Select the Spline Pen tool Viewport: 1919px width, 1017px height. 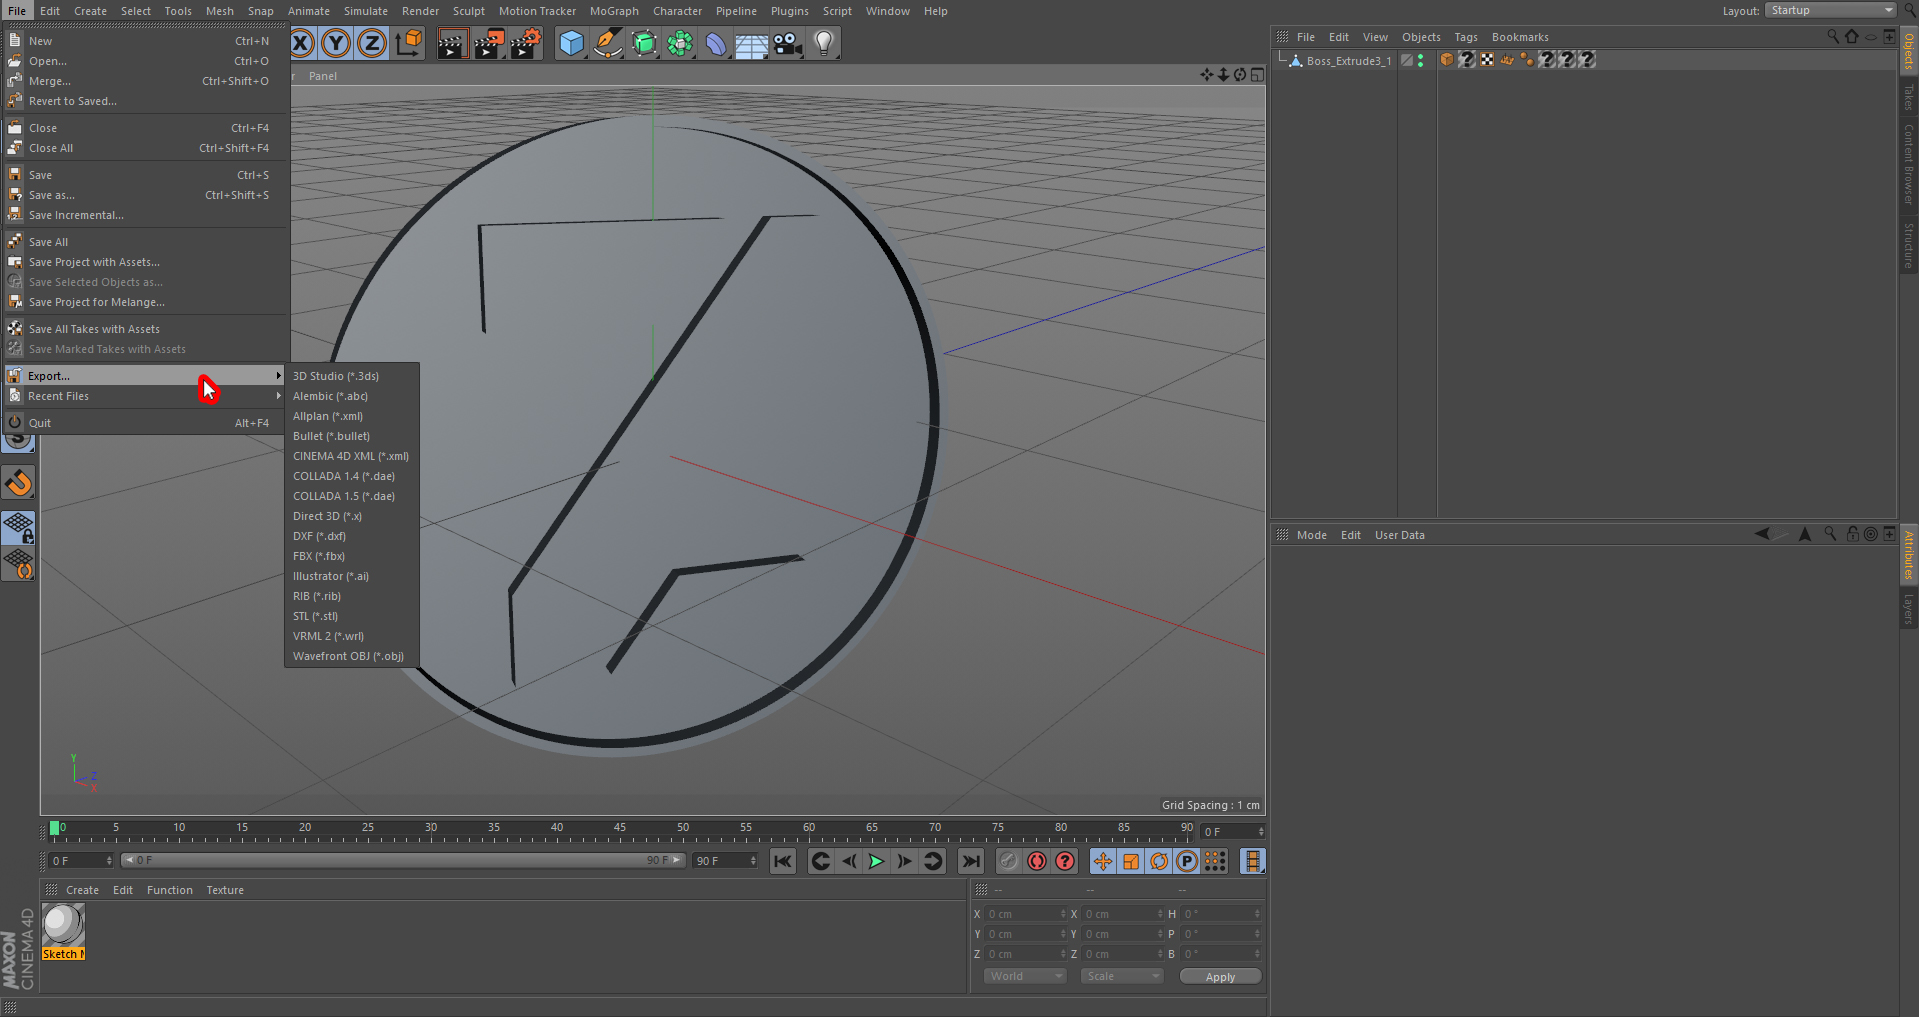pyautogui.click(x=607, y=44)
